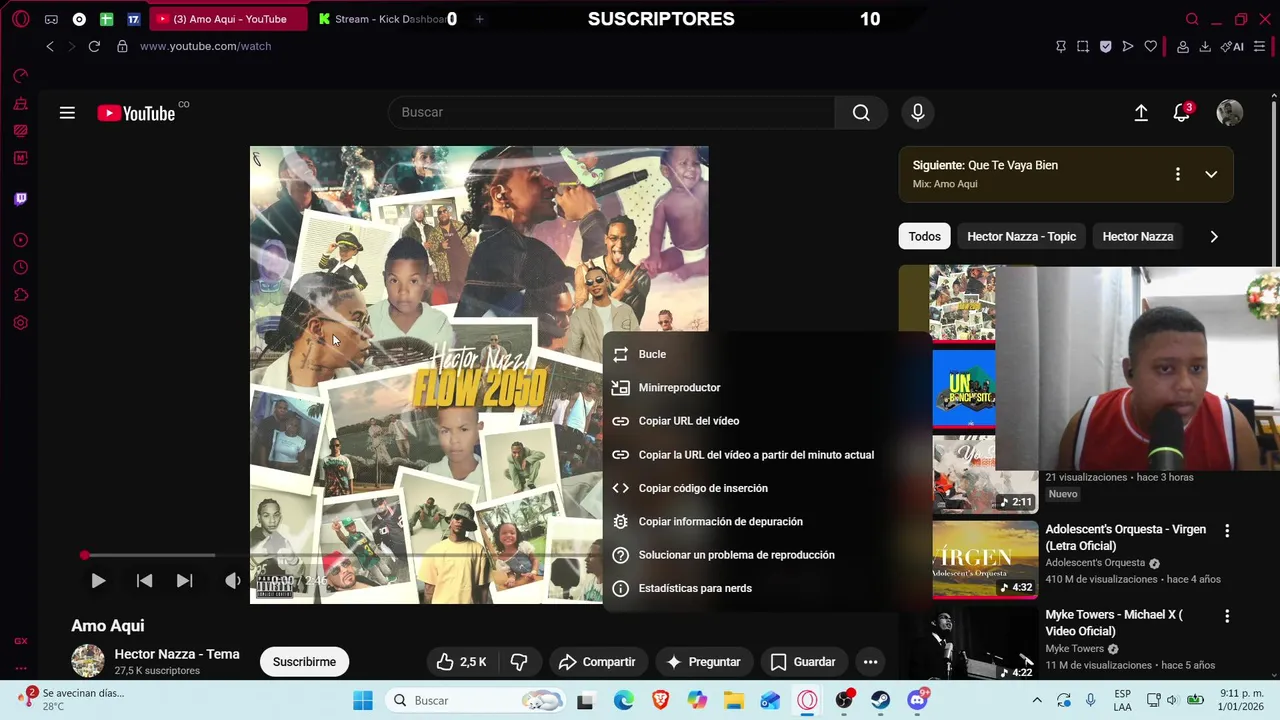Toggle Bucle loop in context menu
This screenshot has width=1280, height=720.
coord(767,354)
